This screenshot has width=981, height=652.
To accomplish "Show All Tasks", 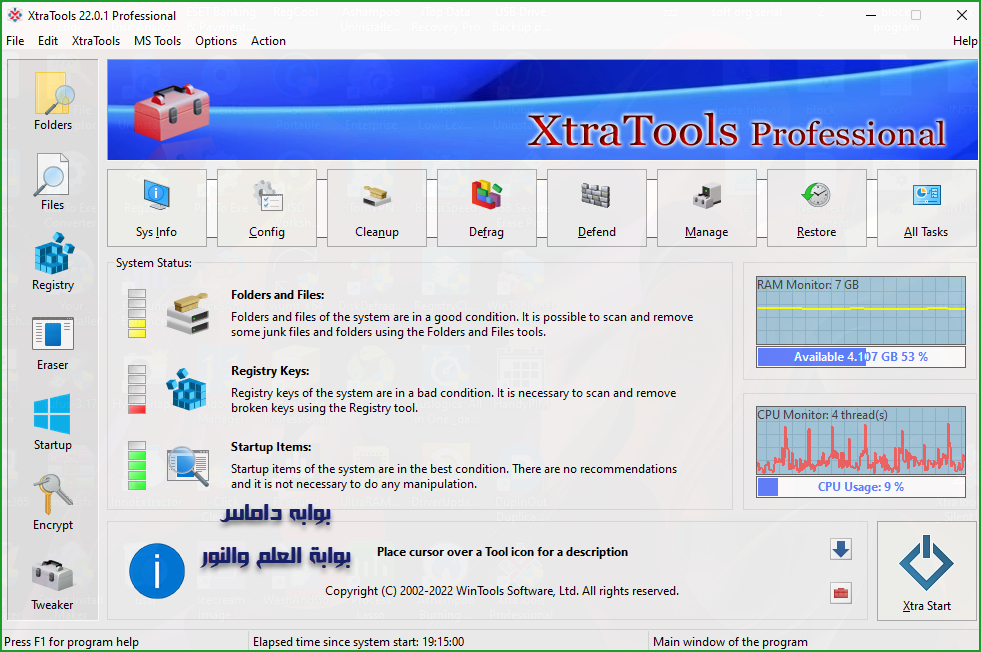I will (x=927, y=208).
